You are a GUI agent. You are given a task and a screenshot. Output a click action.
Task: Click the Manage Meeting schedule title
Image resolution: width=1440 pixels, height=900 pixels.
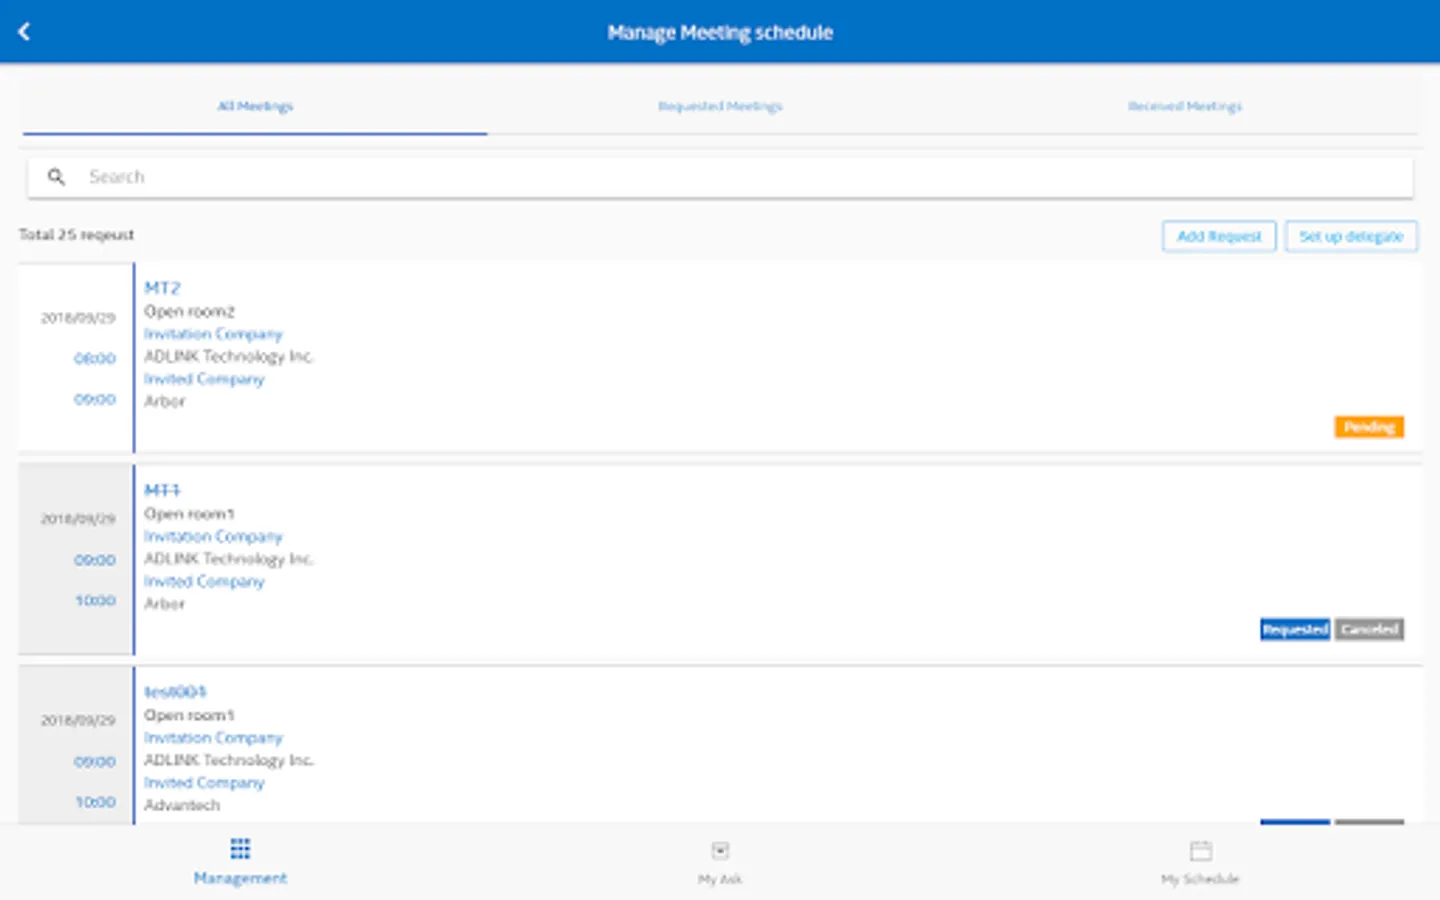[720, 32]
